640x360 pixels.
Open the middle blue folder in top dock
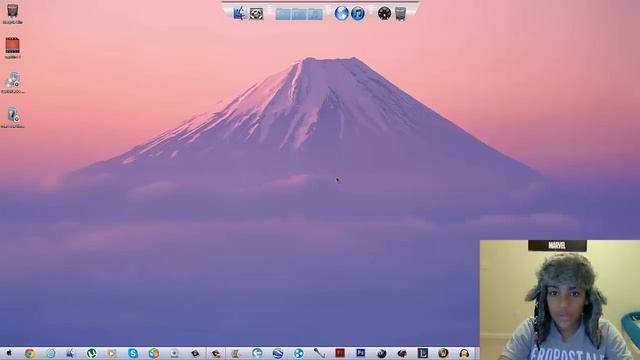(299, 14)
